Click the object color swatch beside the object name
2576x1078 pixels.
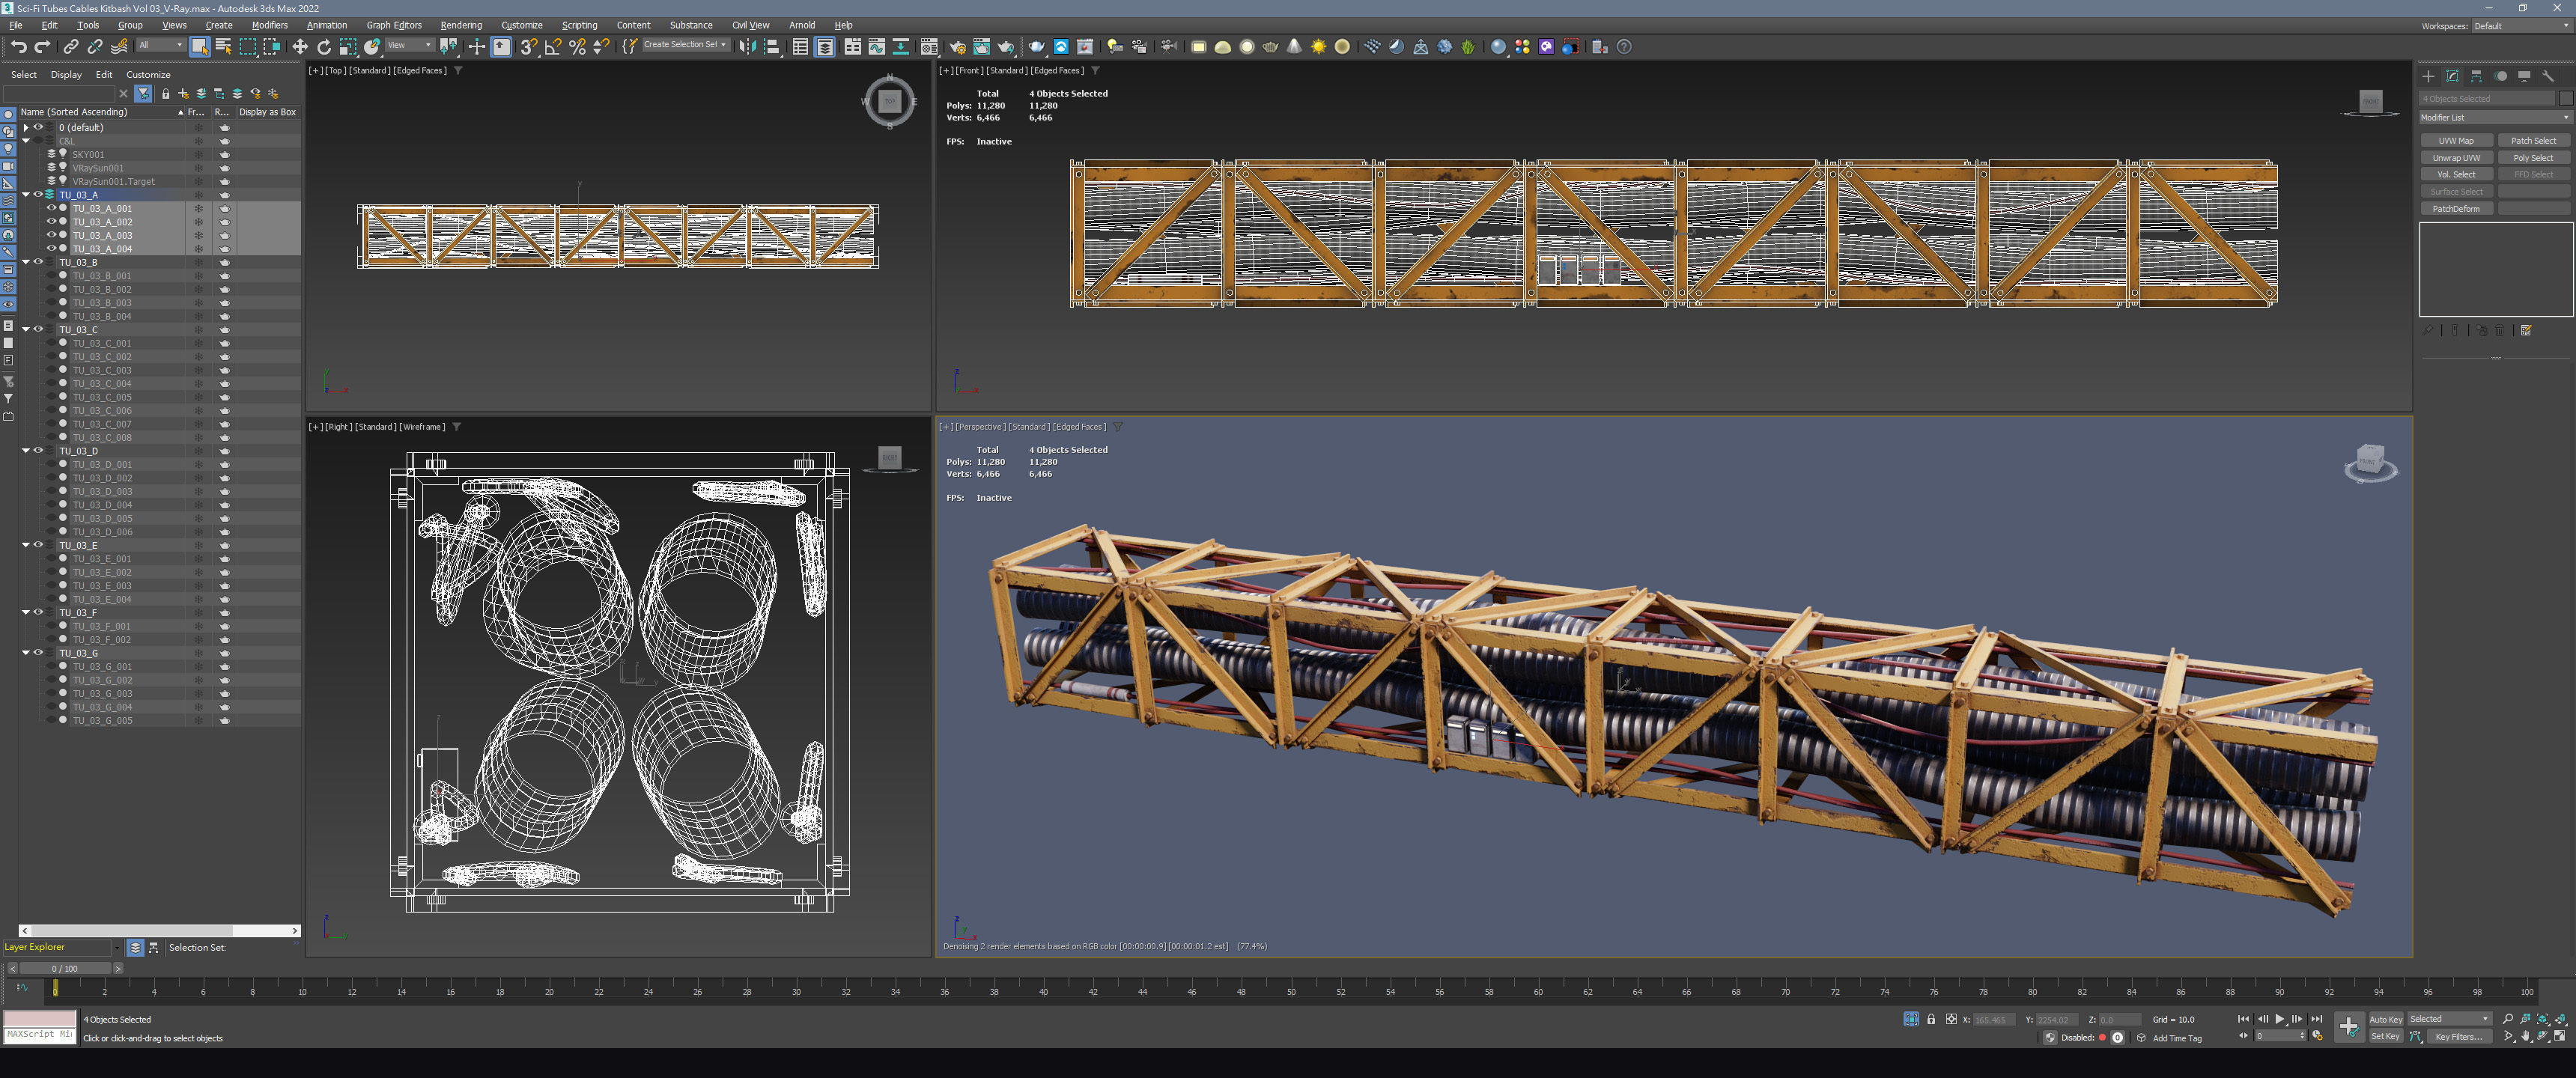pos(2565,99)
